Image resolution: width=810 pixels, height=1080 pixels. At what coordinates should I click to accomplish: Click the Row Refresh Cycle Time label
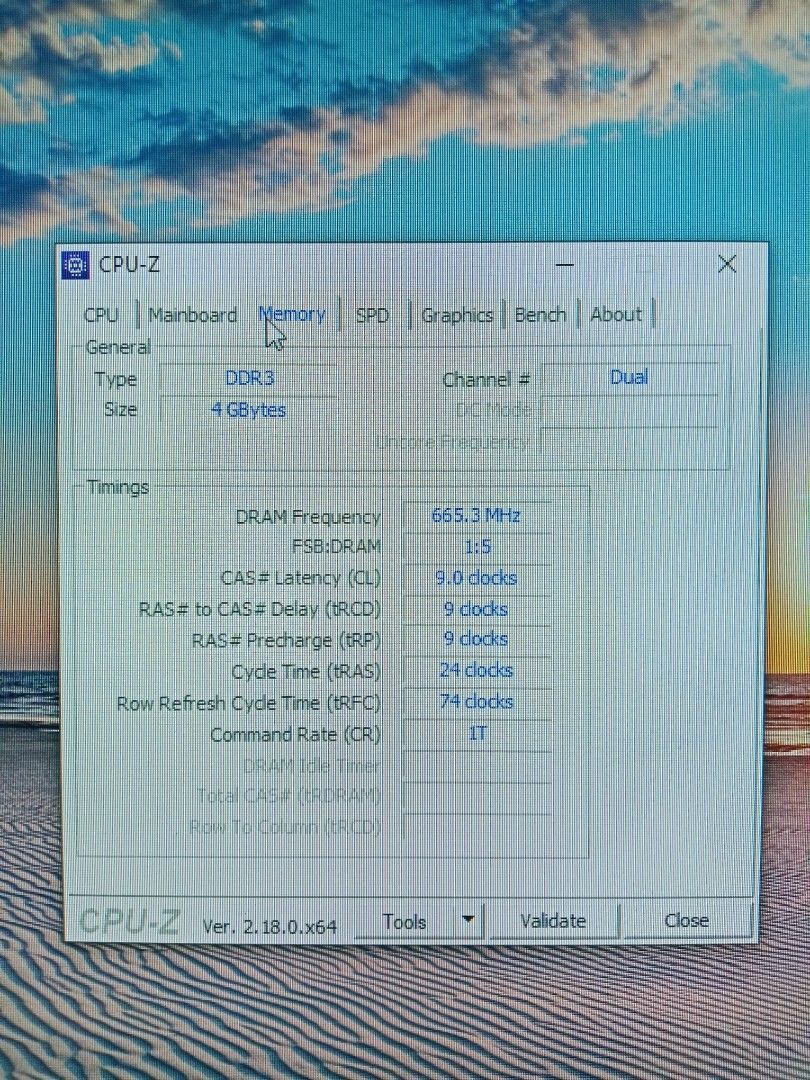point(249,704)
